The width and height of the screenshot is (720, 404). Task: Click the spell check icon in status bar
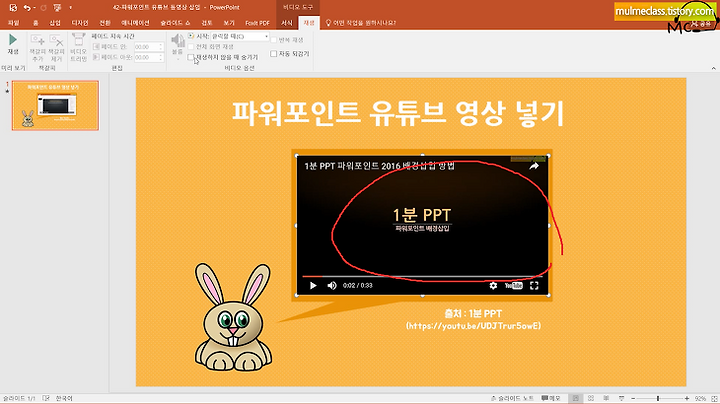tap(46, 398)
